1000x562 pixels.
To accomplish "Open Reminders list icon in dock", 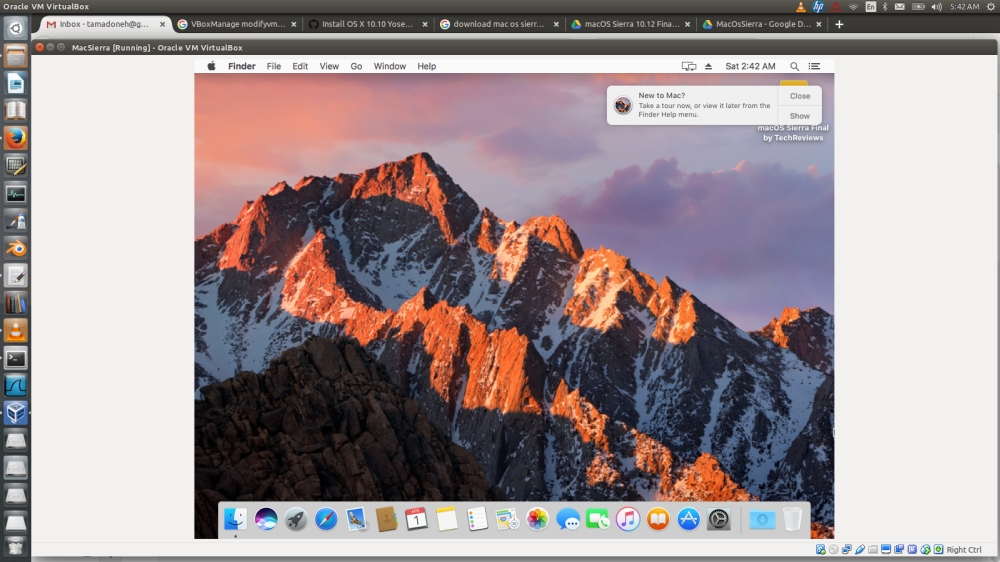I will (x=477, y=519).
